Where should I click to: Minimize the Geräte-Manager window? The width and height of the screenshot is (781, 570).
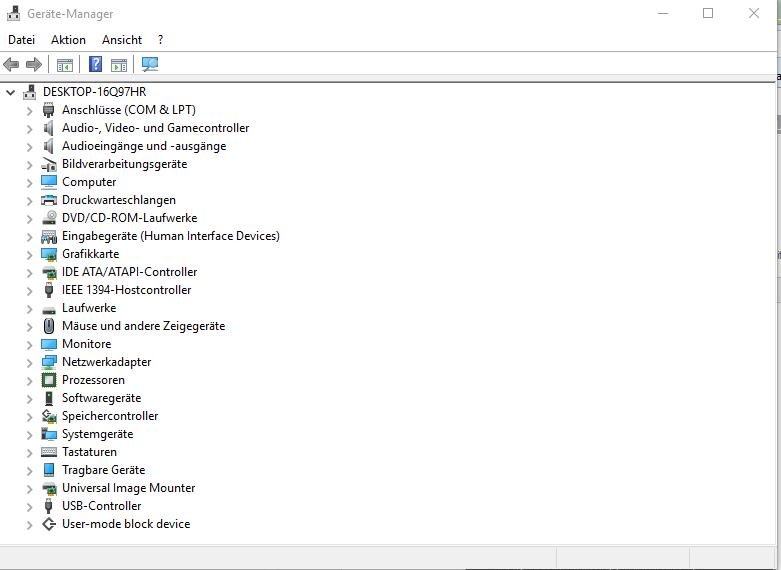pyautogui.click(x=663, y=13)
